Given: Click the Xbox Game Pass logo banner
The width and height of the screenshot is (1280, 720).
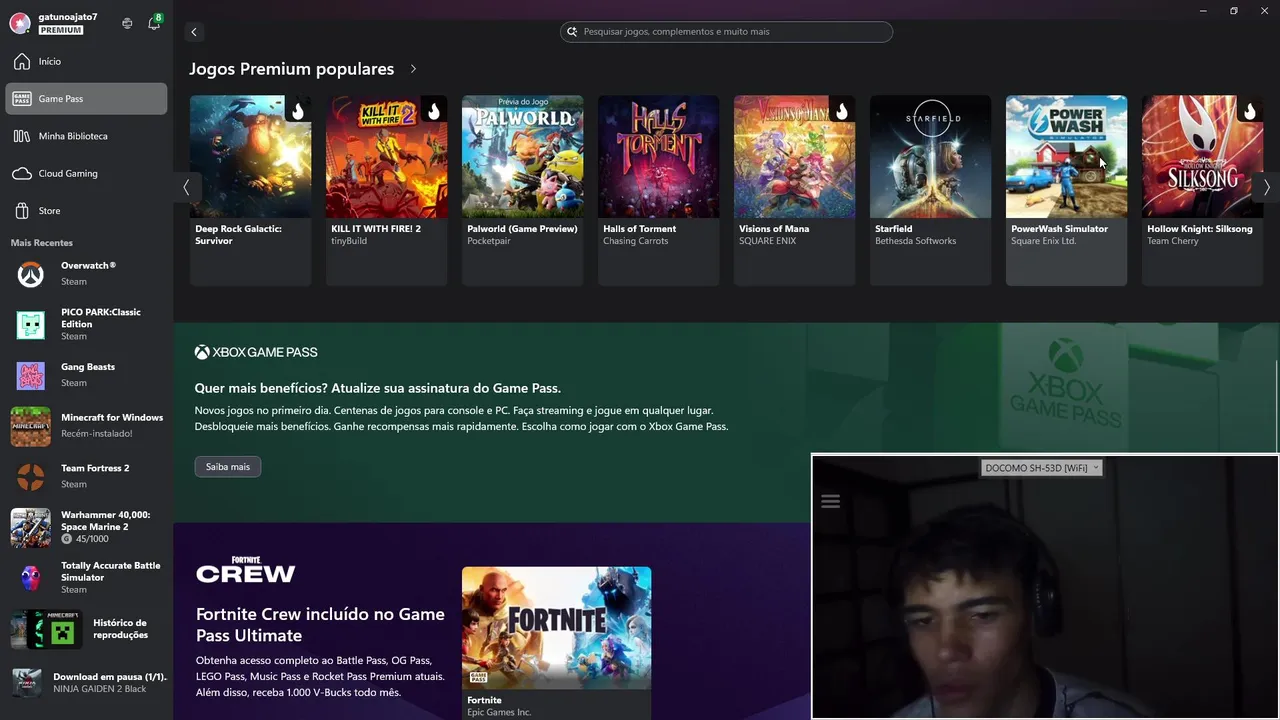Looking at the screenshot, I should point(256,352).
